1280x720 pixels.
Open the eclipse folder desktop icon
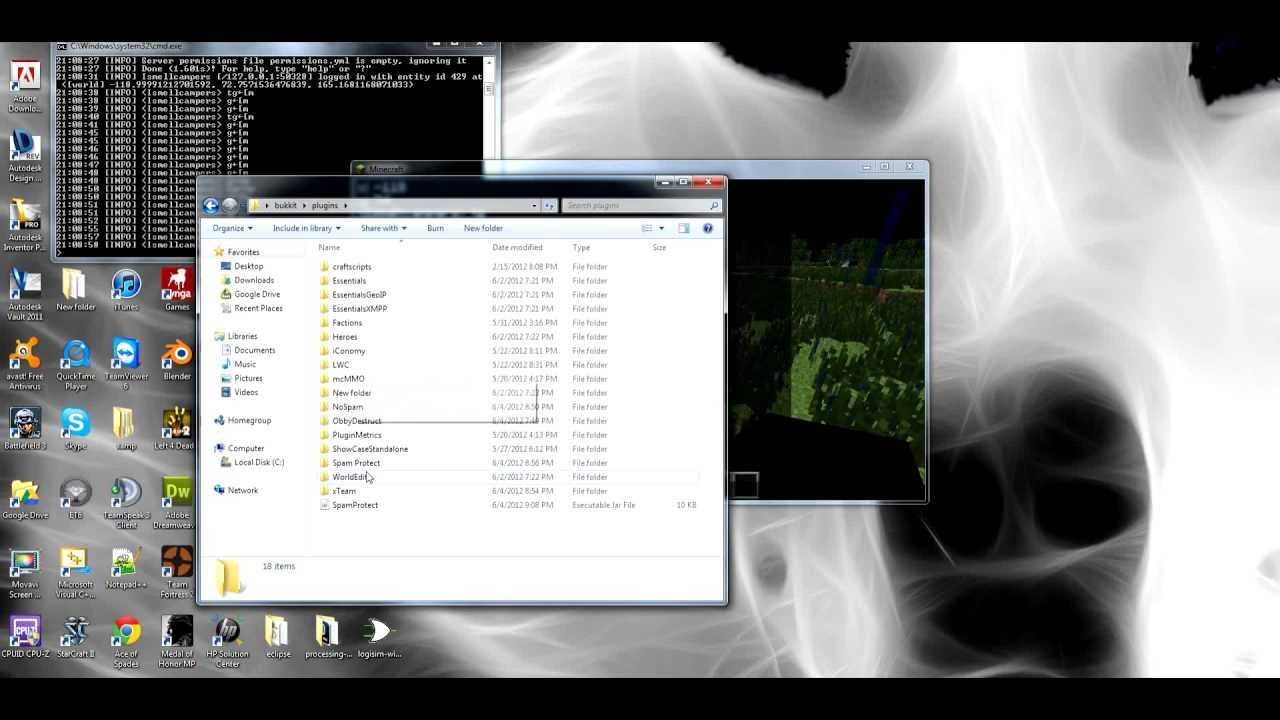[278, 637]
